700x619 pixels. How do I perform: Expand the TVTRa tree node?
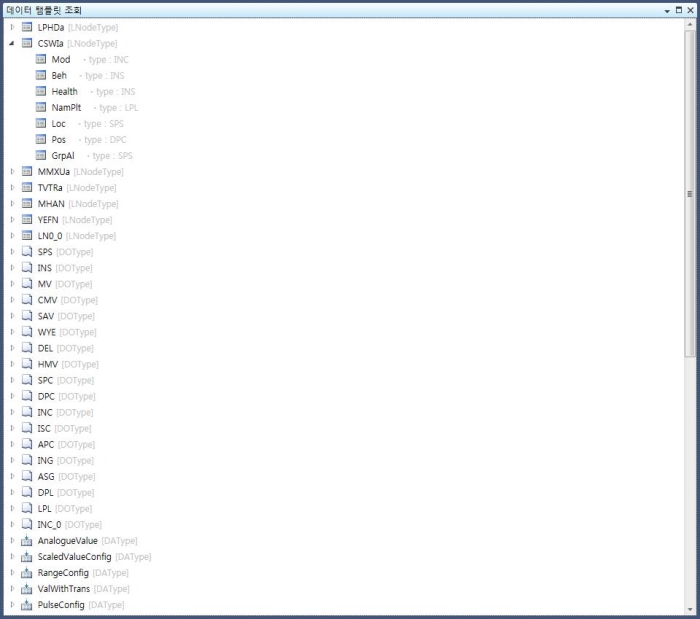(12, 187)
